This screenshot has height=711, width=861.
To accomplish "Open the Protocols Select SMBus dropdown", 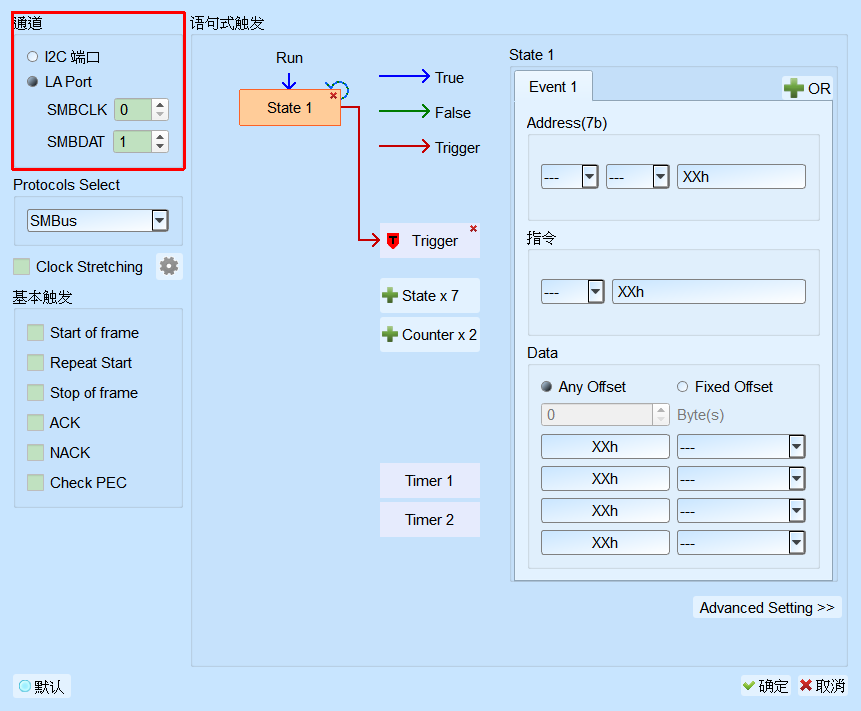I will tap(98, 220).
